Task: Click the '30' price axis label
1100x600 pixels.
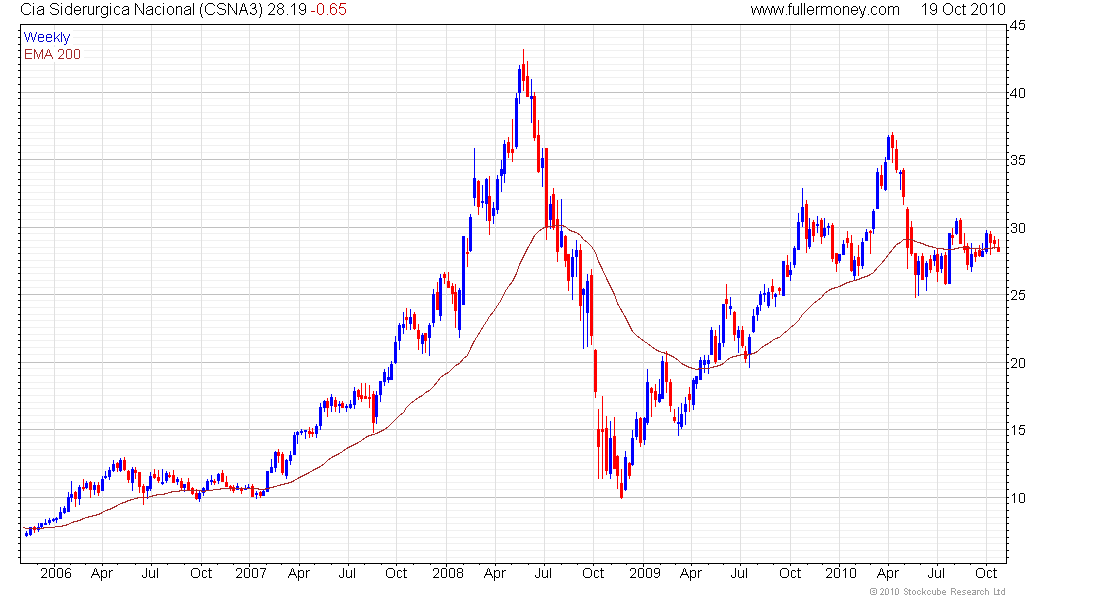Action: [1017, 228]
